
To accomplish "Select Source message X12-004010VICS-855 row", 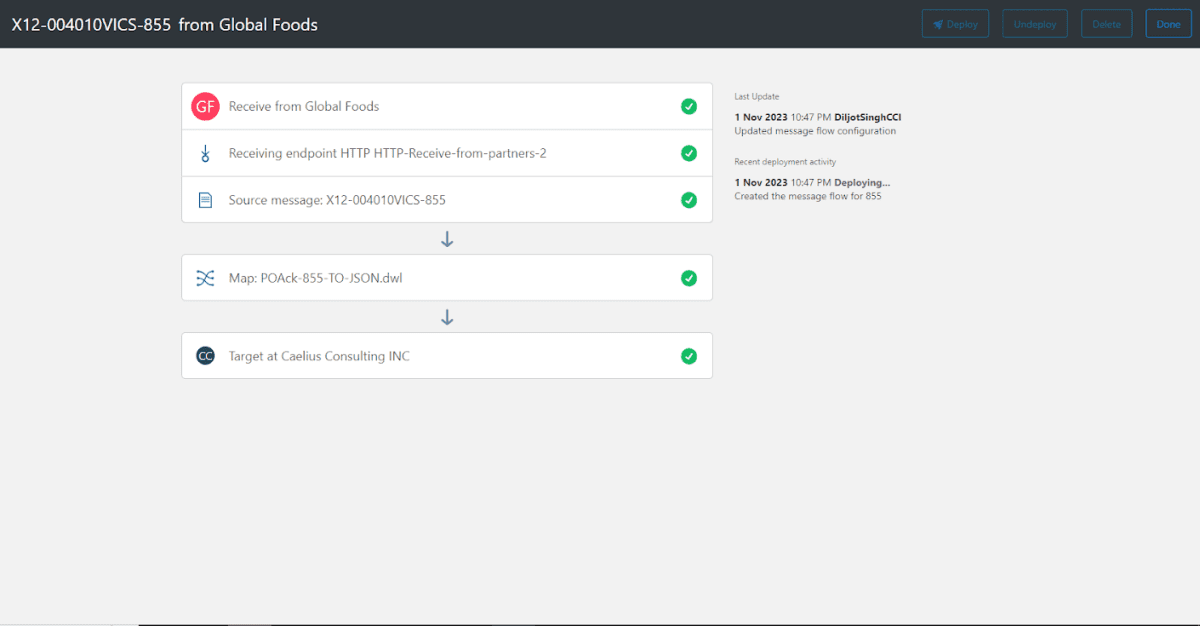I will coord(447,200).
